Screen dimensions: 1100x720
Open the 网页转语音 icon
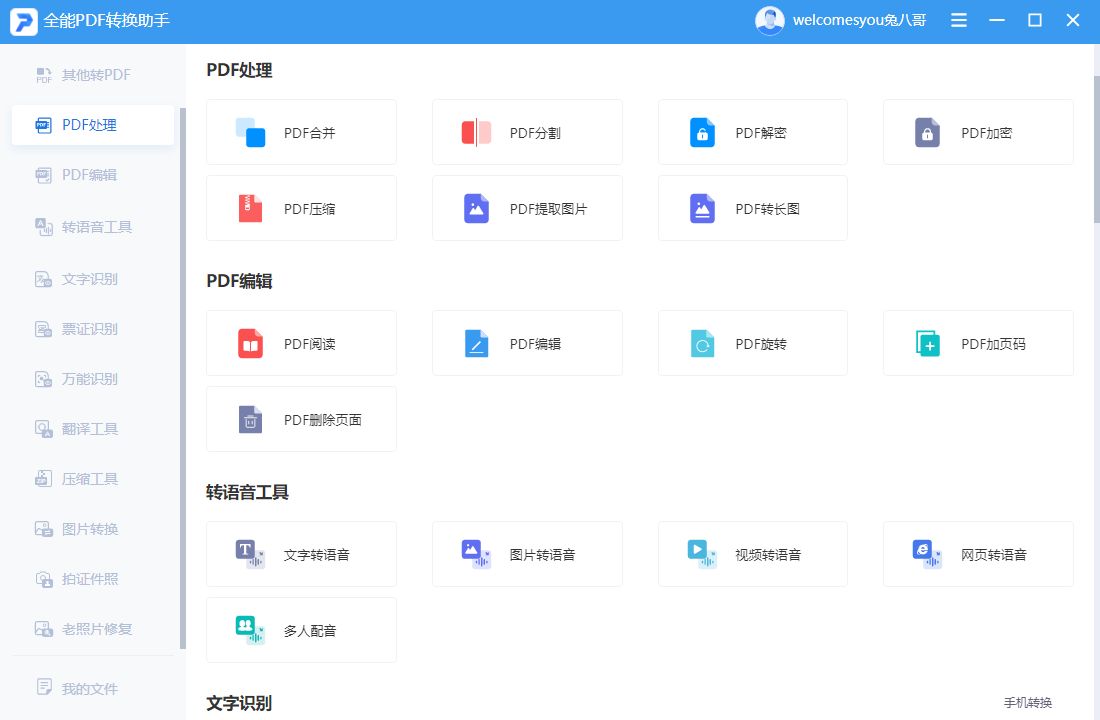point(927,554)
